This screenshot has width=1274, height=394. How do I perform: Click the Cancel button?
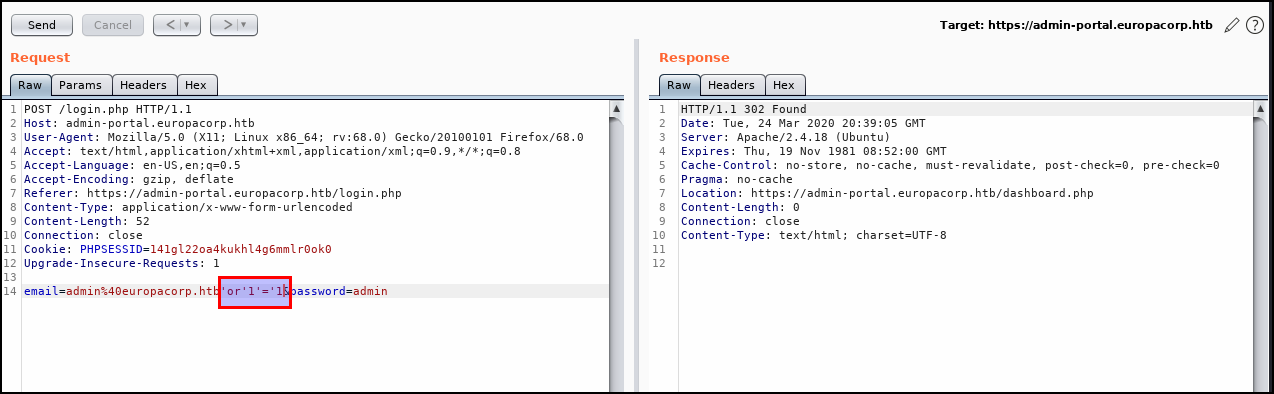pos(113,24)
